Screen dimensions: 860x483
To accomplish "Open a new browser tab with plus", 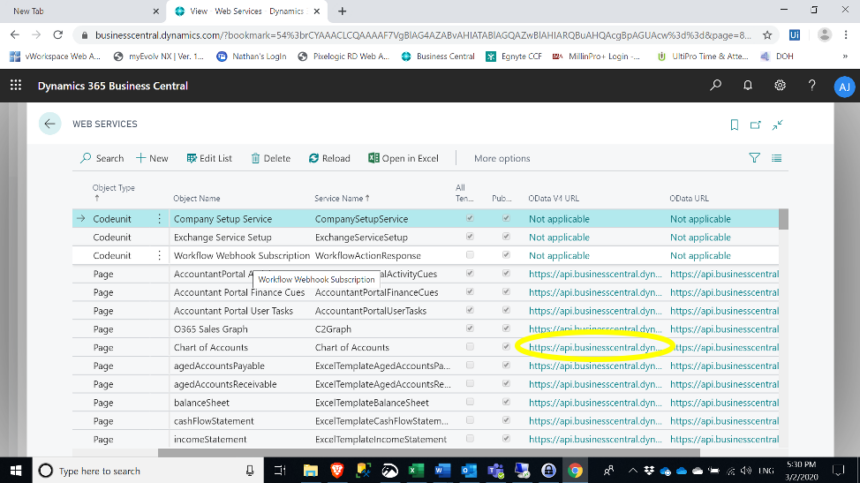I will point(342,11).
